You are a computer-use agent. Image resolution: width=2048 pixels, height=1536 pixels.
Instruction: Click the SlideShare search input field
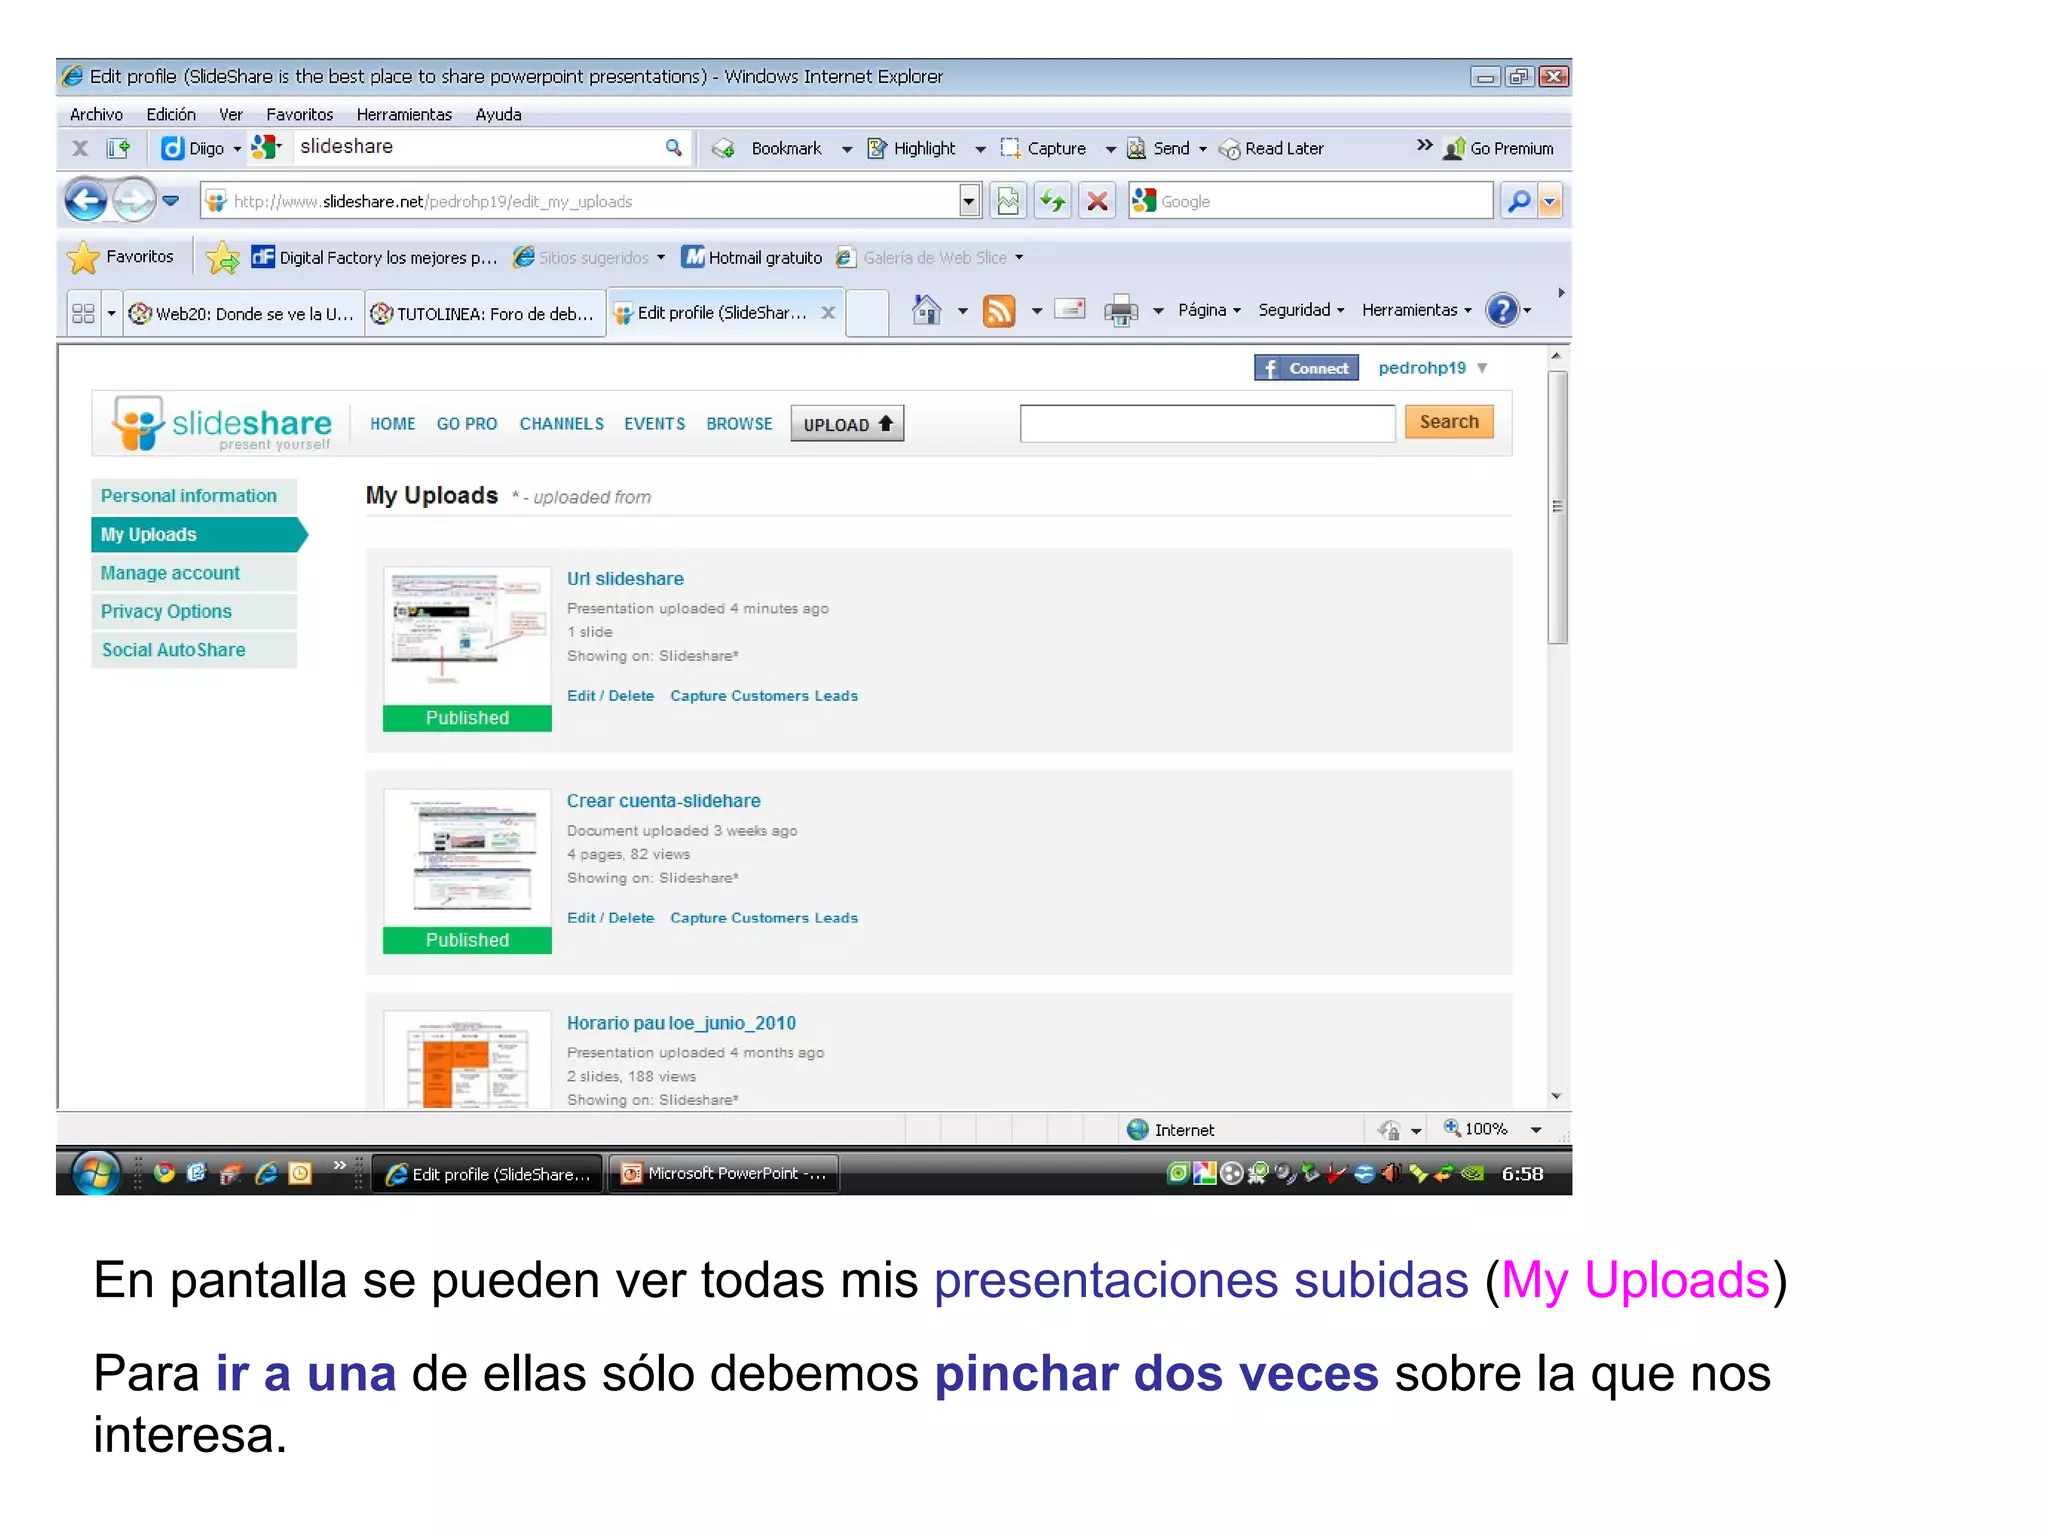(1207, 423)
